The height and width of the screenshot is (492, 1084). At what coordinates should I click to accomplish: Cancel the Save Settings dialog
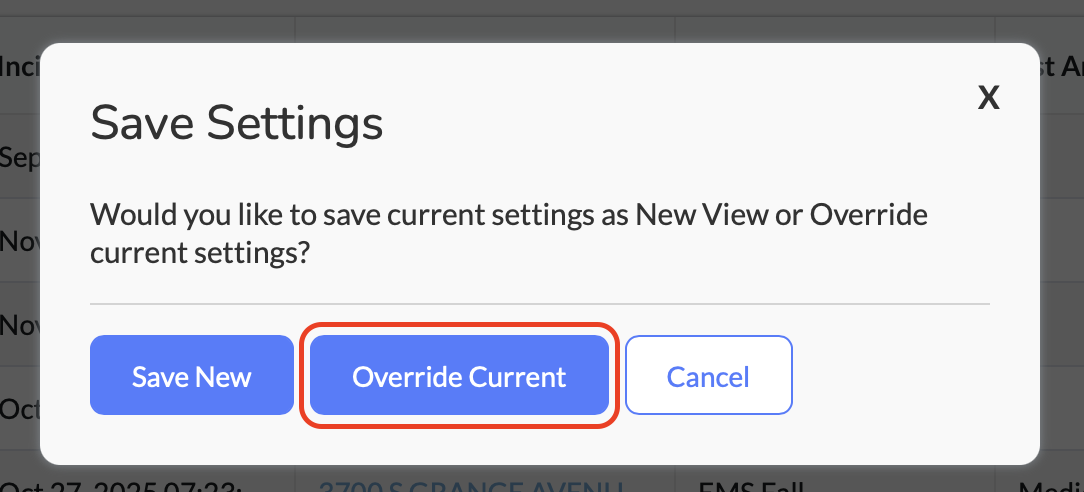point(708,376)
